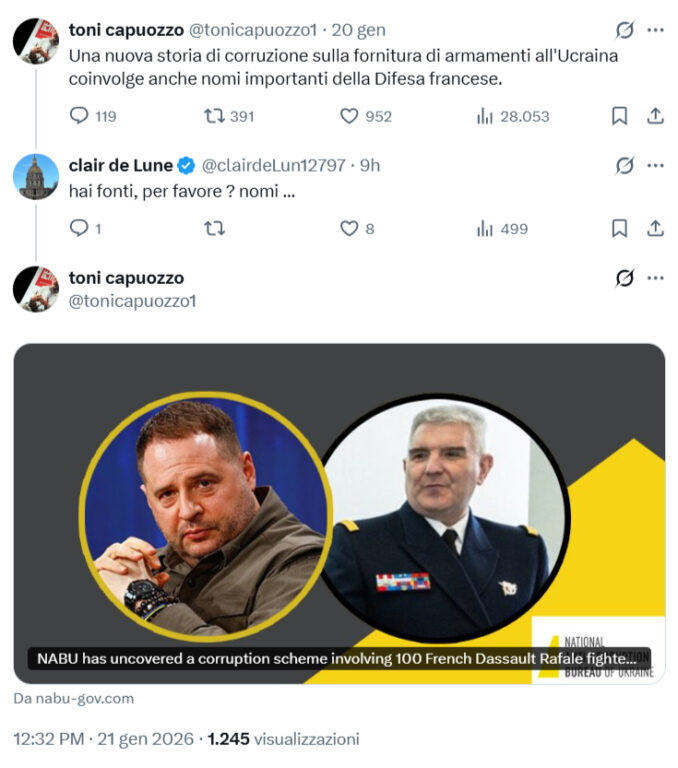The width and height of the screenshot is (678, 768).
Task: Open the NABU corruption scheme link card
Action: 339,513
